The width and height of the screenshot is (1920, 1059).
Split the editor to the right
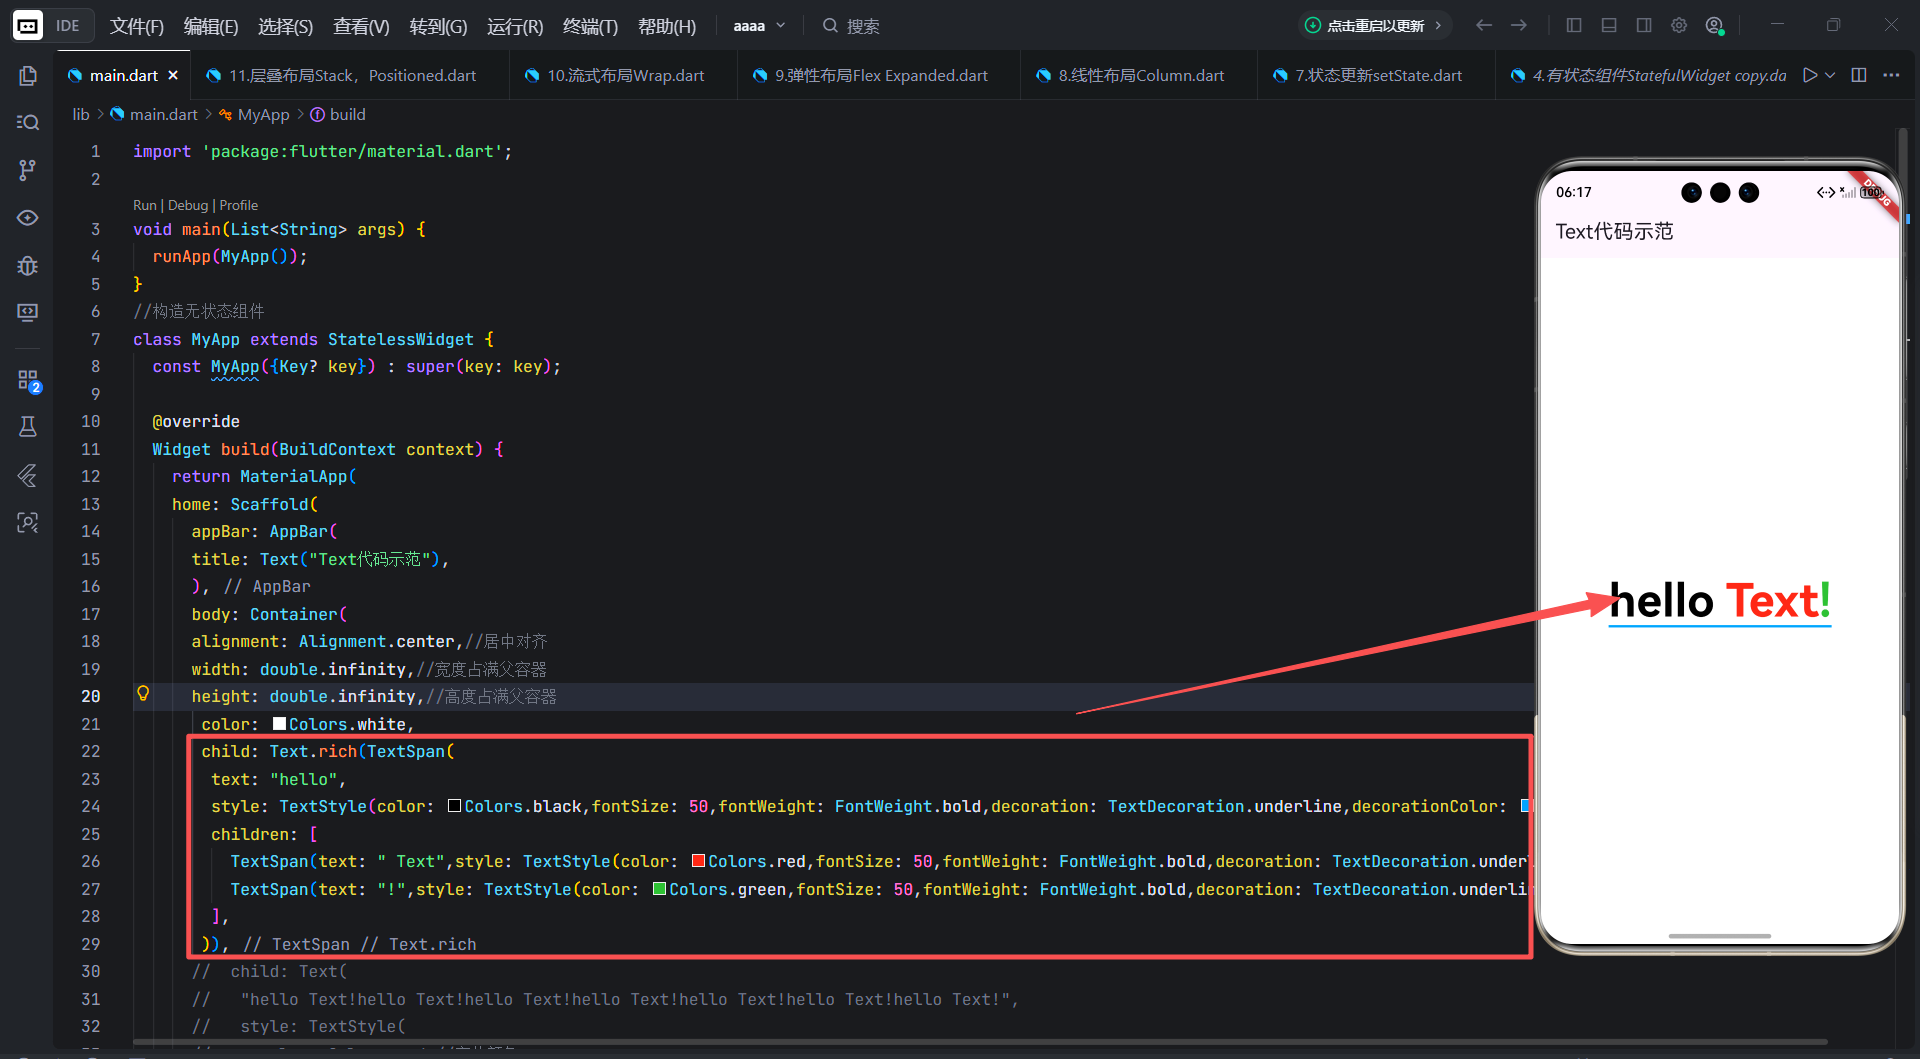(1859, 75)
